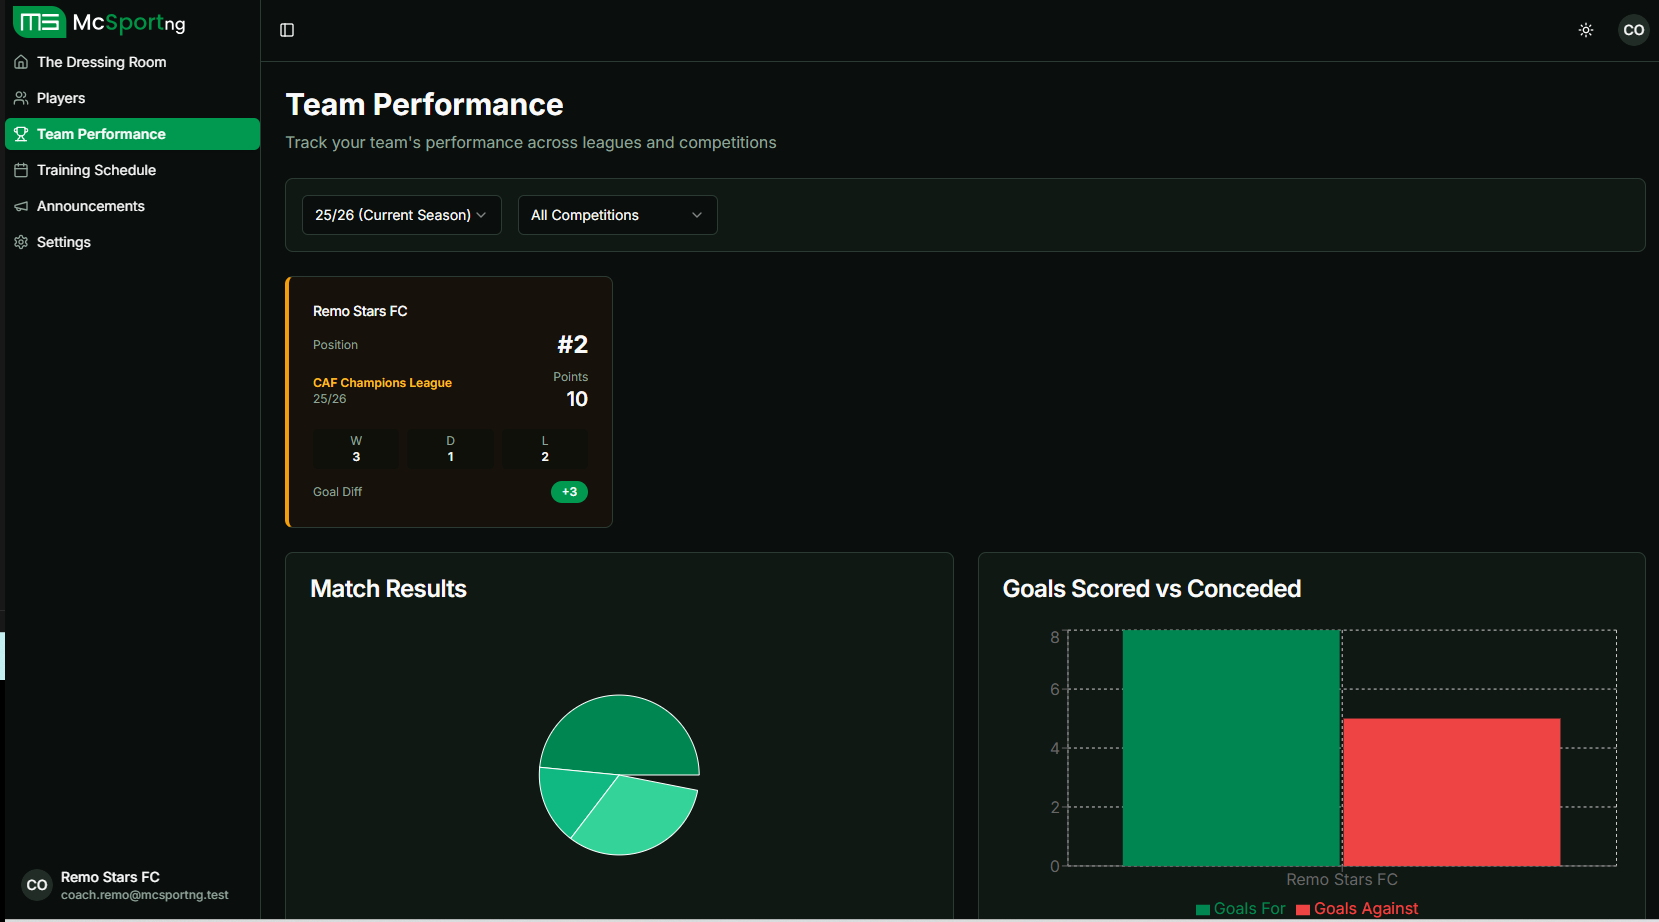Select the Dressing Room home icon
This screenshot has height=922, width=1659.
click(x=20, y=61)
